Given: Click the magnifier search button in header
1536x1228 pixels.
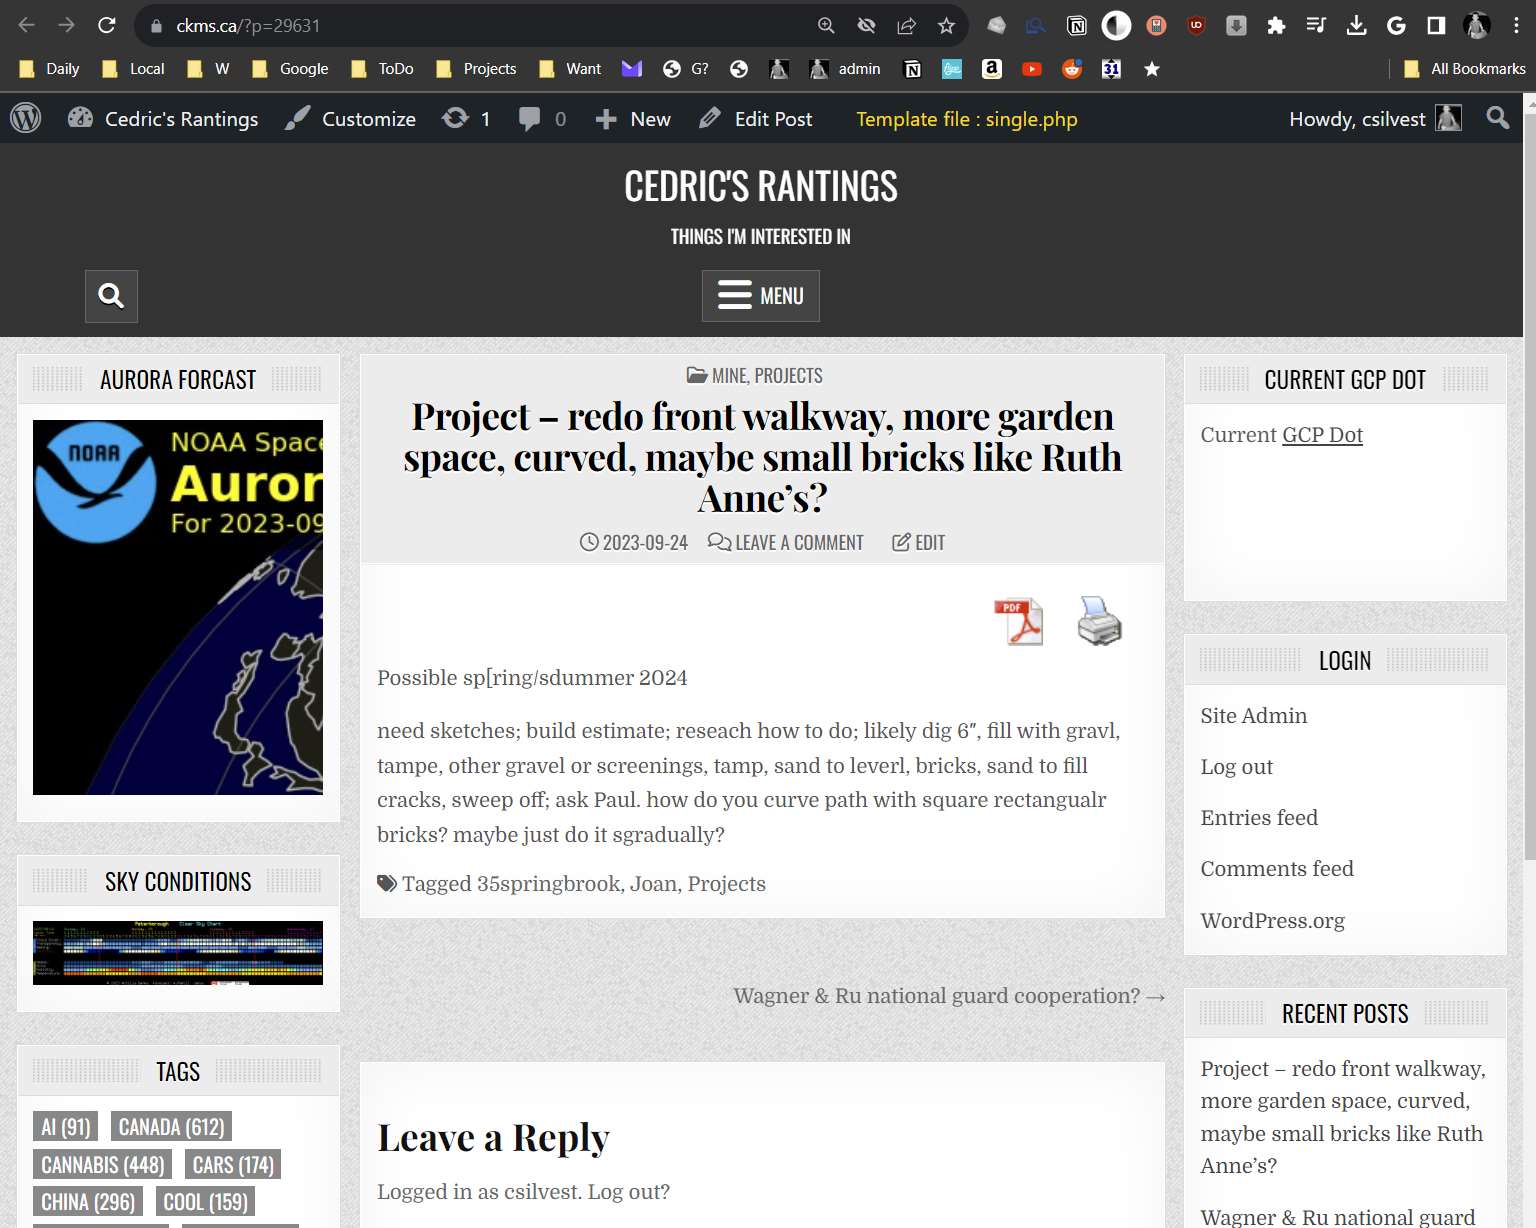Looking at the screenshot, I should (x=111, y=296).
